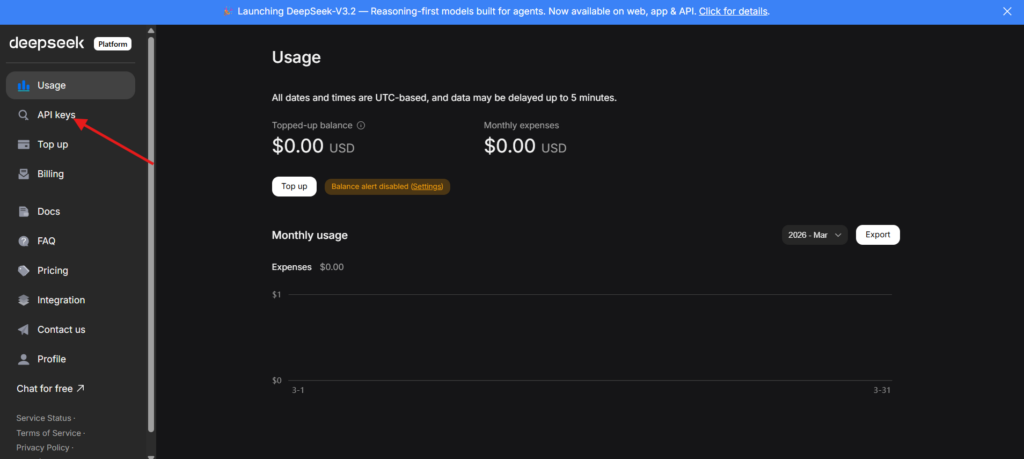The image size is (1024, 459).
Task: Click the Pricing tag icon
Action: coord(23,271)
